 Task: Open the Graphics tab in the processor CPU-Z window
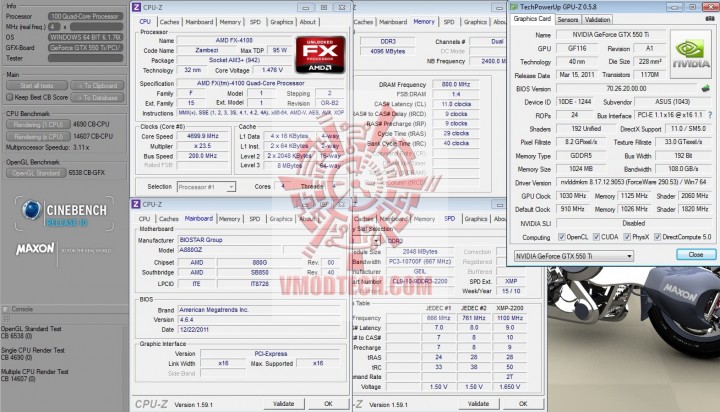coord(281,22)
